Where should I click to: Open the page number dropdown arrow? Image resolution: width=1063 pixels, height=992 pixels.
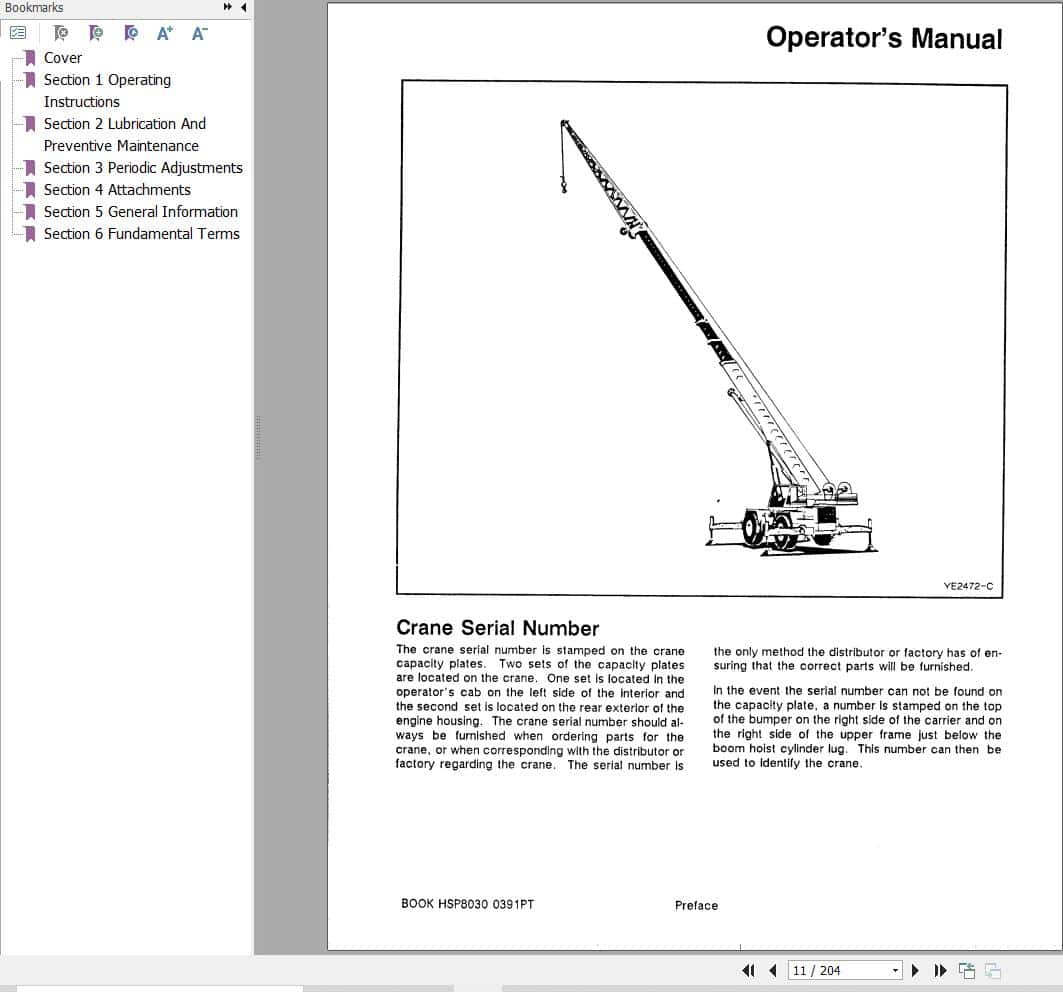pyautogui.click(x=893, y=970)
